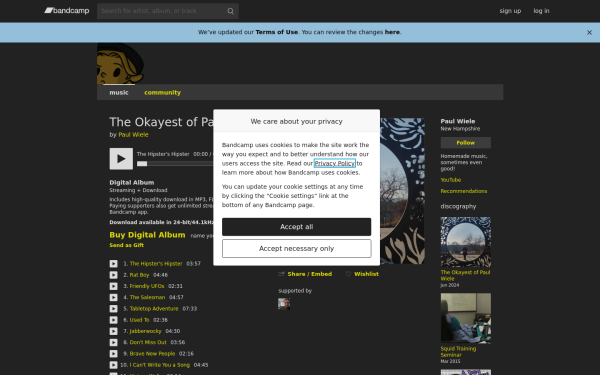Open Don't Miss Out track link

click(x=148, y=342)
